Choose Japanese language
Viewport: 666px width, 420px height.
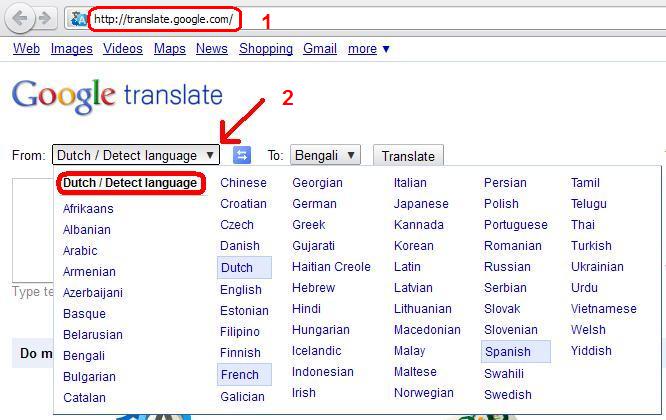421,204
